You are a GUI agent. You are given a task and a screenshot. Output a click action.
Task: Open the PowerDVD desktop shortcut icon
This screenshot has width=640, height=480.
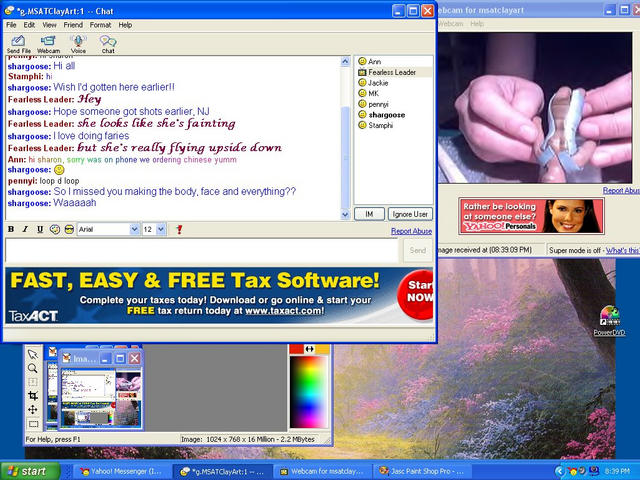pos(609,321)
